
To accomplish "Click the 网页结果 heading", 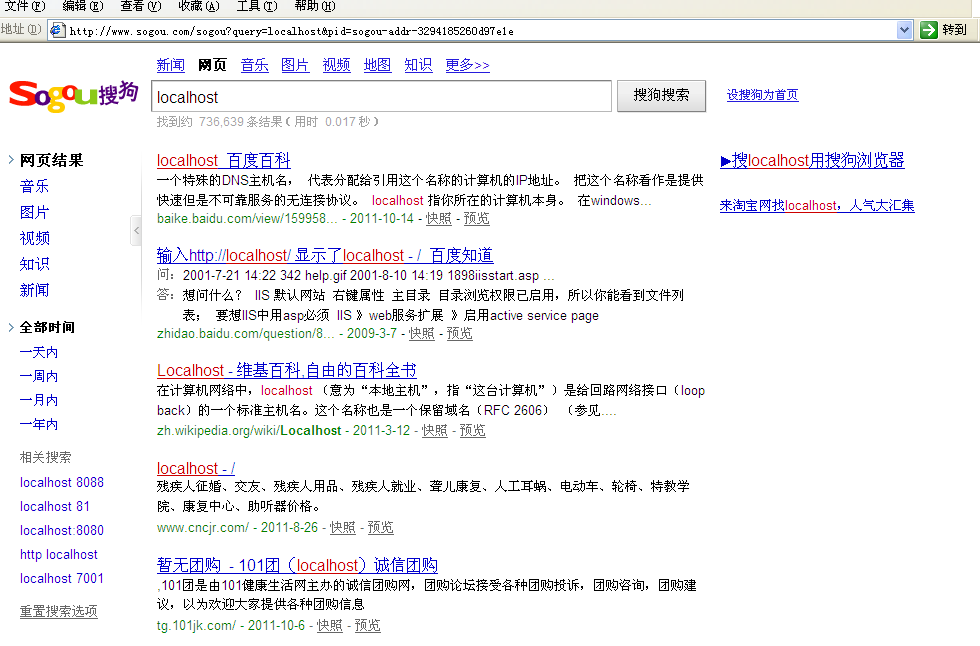I will pyautogui.click(x=51, y=161).
